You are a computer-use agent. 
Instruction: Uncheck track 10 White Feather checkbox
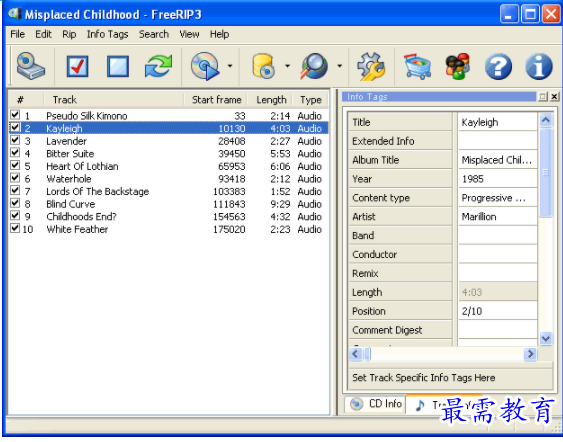pos(15,228)
